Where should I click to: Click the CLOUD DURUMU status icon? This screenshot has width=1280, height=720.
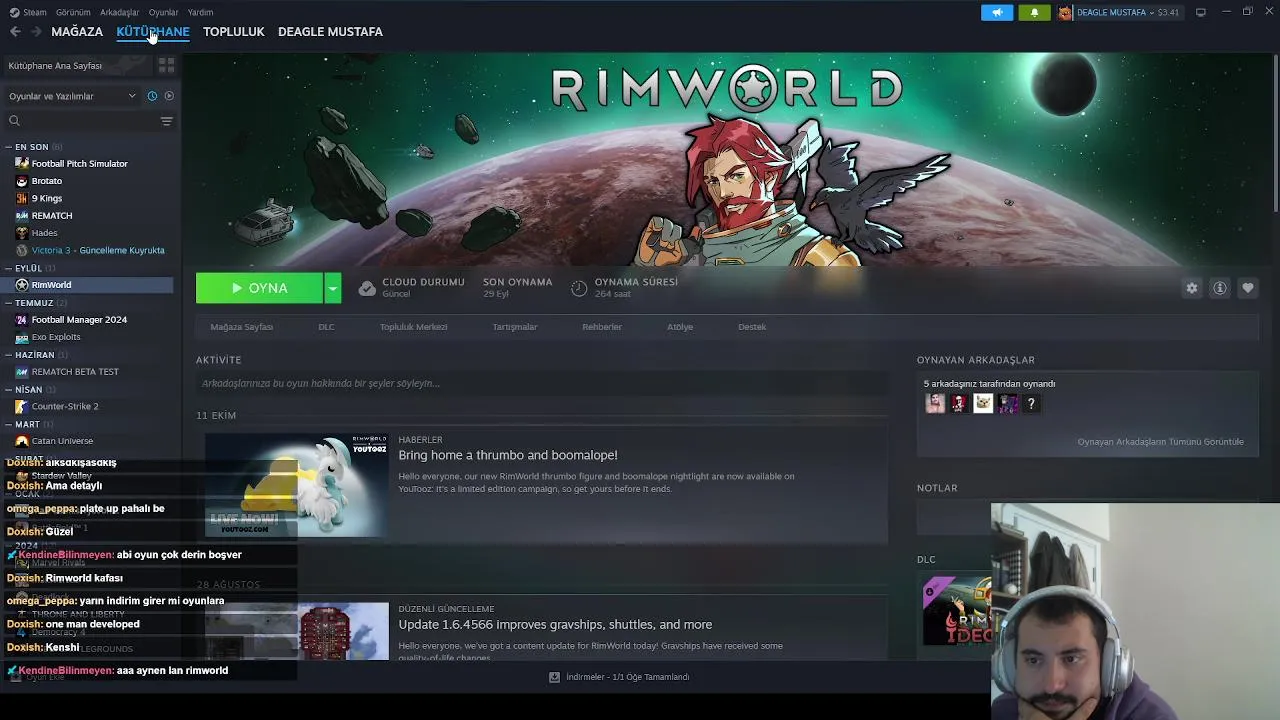(x=367, y=288)
